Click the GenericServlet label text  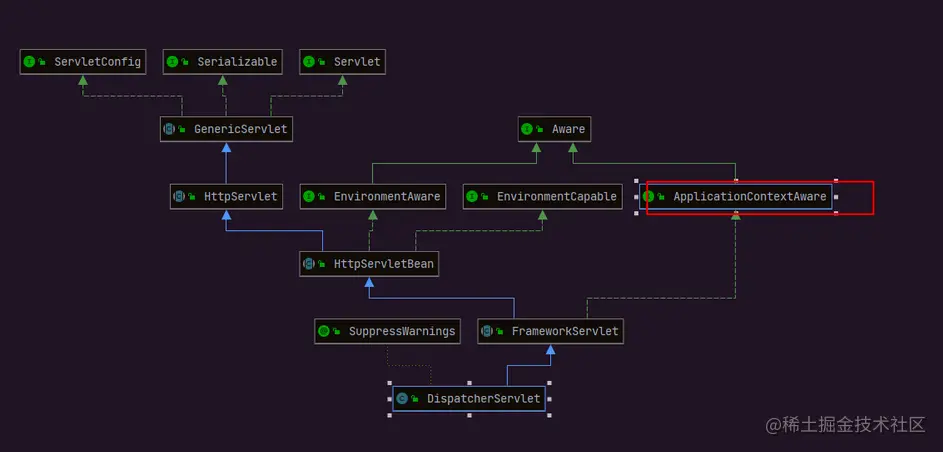tap(241, 129)
